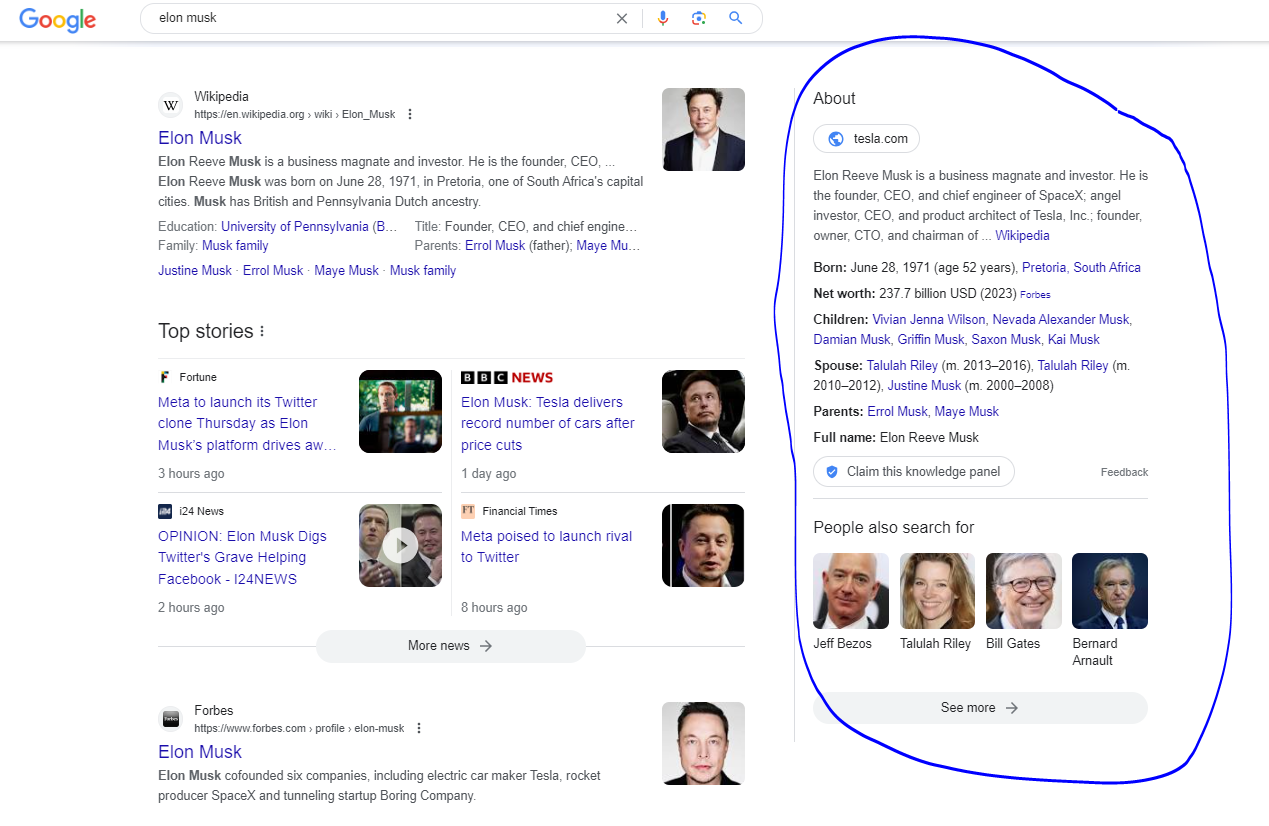Open Justine Musk sitelink under Wikipedia result
This screenshot has width=1269, height=826.
point(195,270)
